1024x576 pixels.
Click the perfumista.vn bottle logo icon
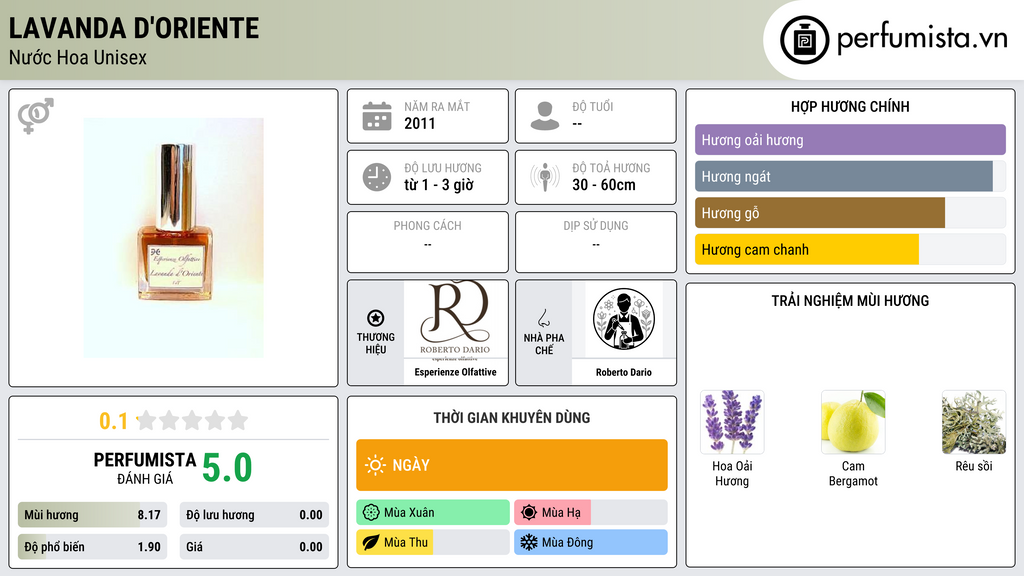[x=804, y=40]
